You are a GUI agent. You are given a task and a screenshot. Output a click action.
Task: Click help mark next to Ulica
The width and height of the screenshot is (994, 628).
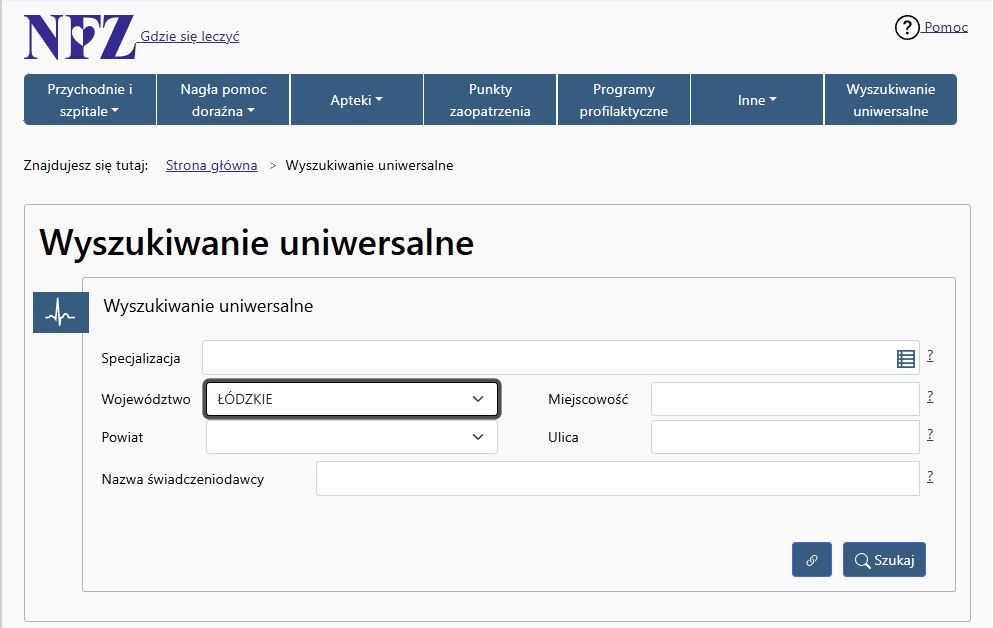930,434
